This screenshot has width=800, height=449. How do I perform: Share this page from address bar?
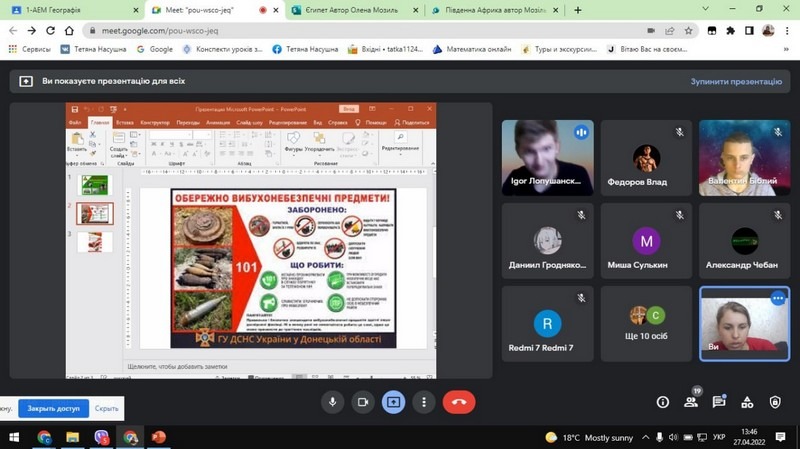pos(669,31)
